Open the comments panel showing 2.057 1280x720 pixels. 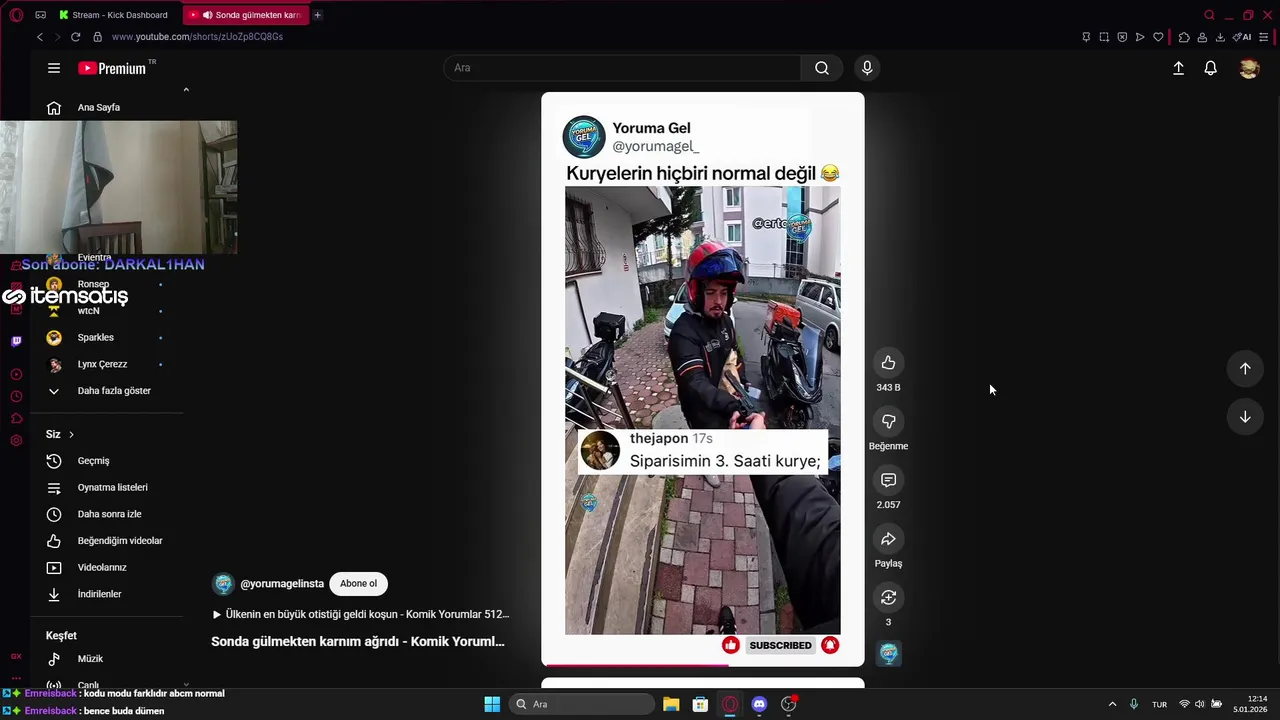coord(888,480)
